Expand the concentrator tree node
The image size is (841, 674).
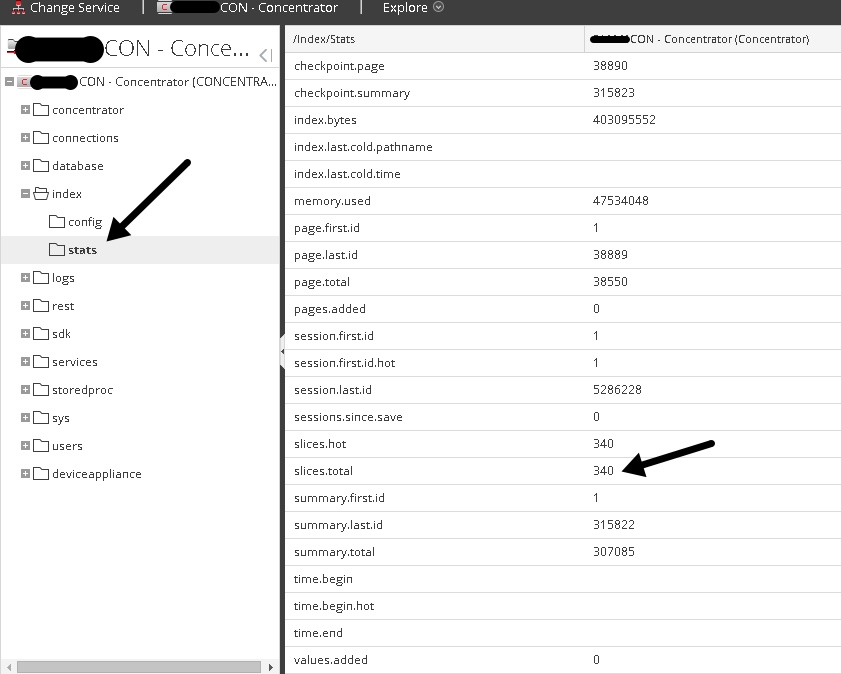[25, 109]
